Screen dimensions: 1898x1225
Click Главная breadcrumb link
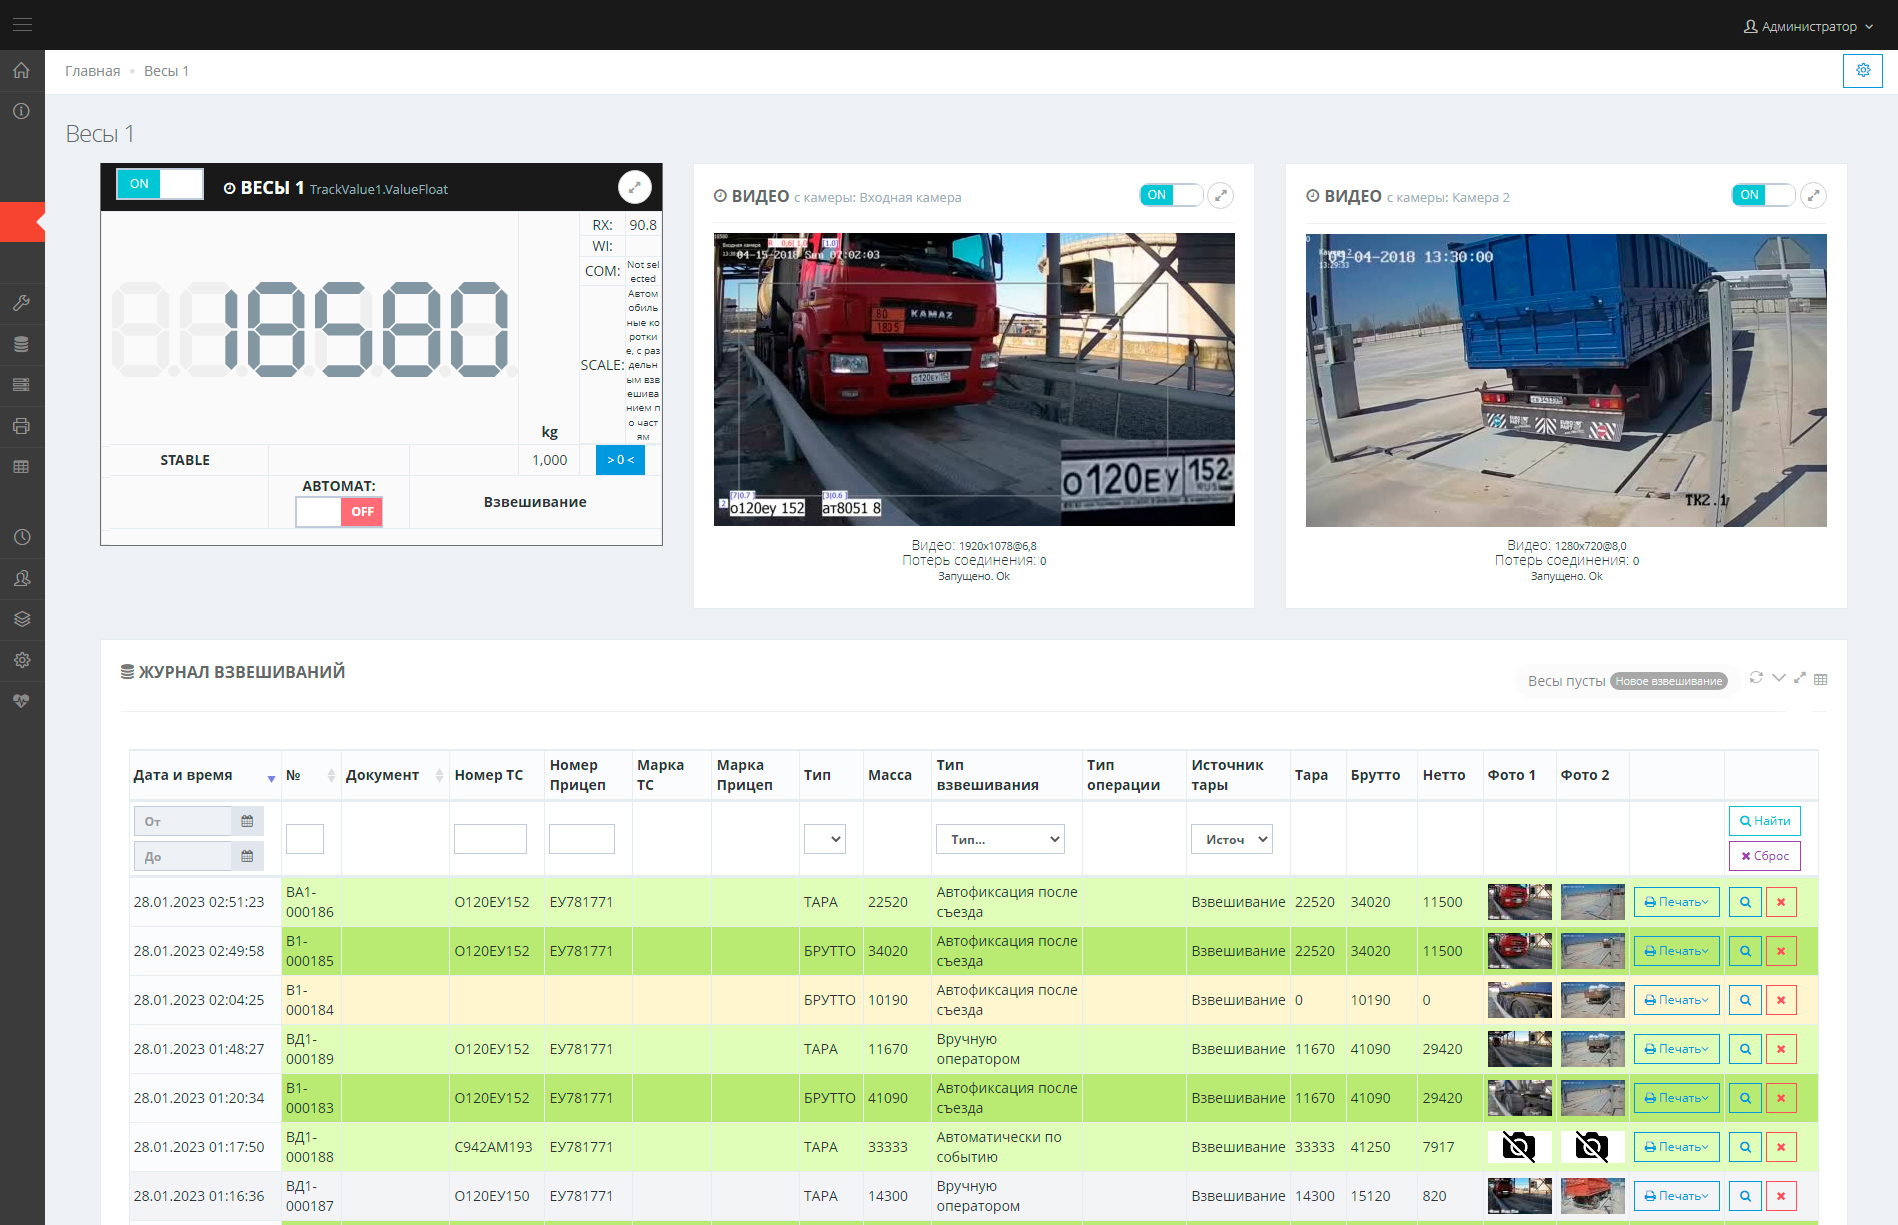92,71
